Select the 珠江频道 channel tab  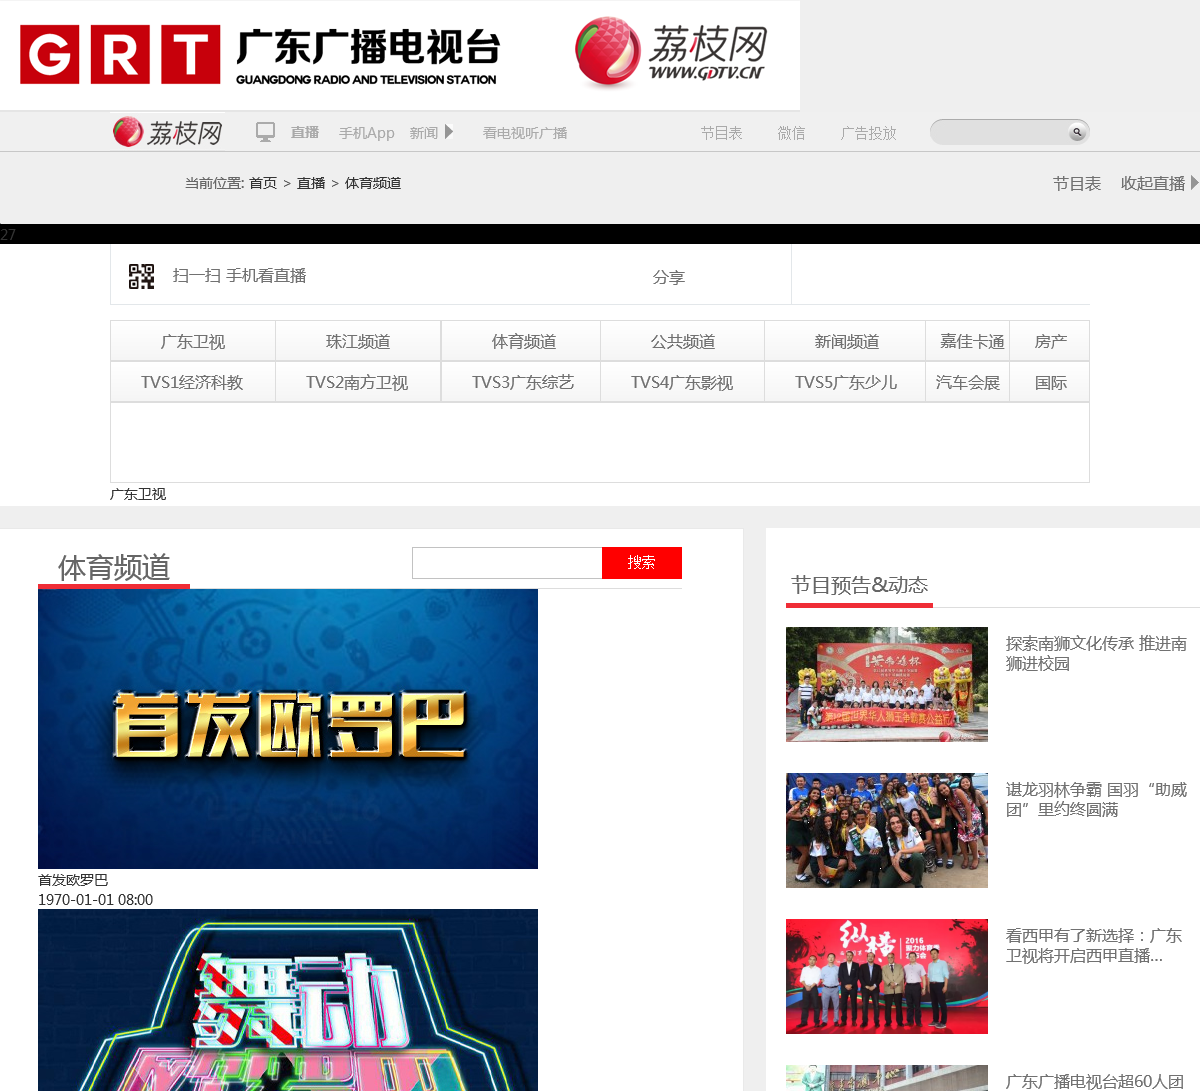[358, 341]
